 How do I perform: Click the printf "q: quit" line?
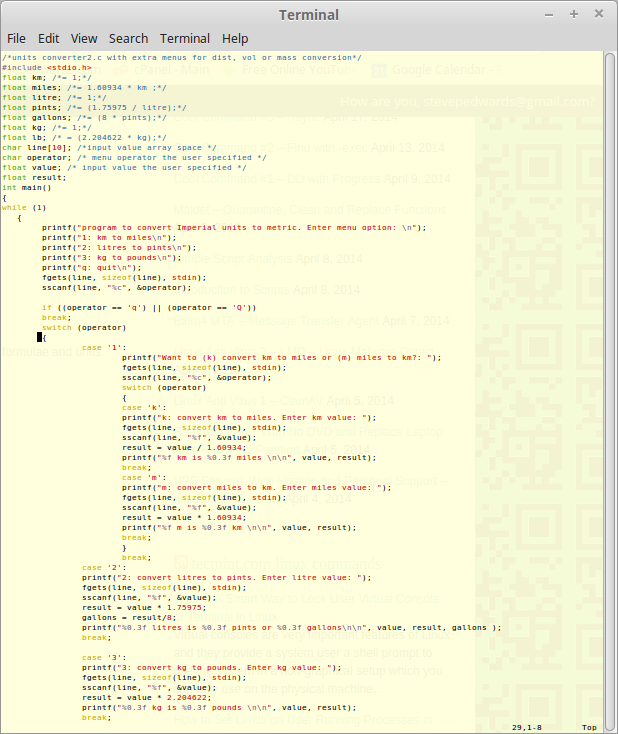(x=85, y=267)
